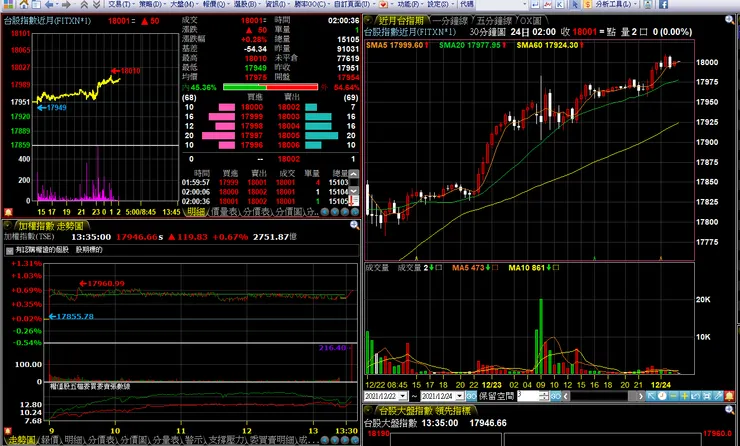
Task: Toggle the square box next to MA5 473
Action: click(x=495, y=268)
